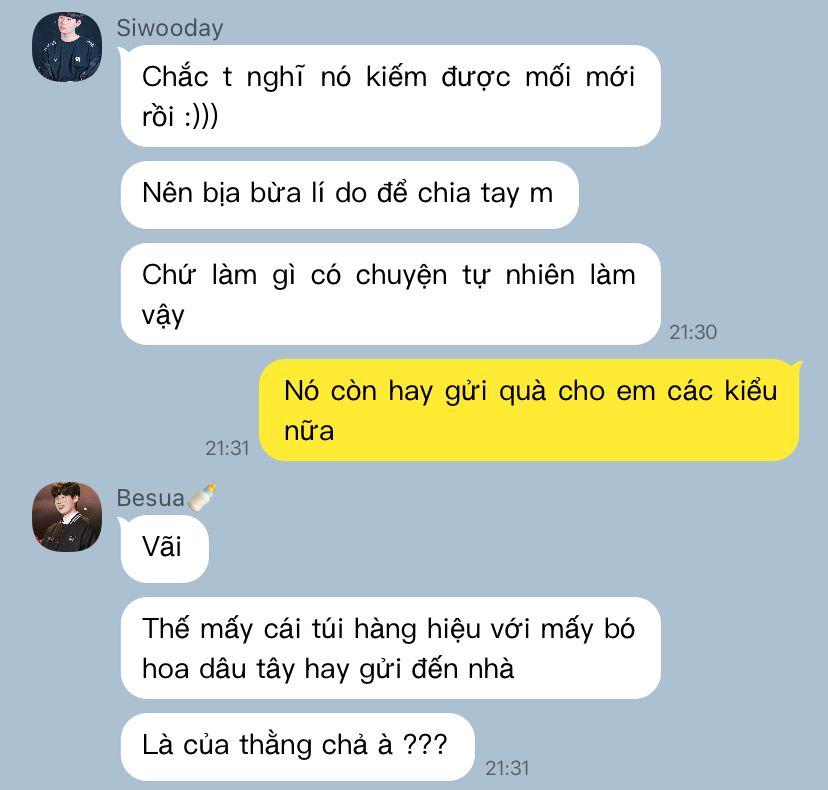Screen dimensions: 828x790
Task: Select the yellow message "Nó còn hay gửi quà"
Action: [x=529, y=410]
